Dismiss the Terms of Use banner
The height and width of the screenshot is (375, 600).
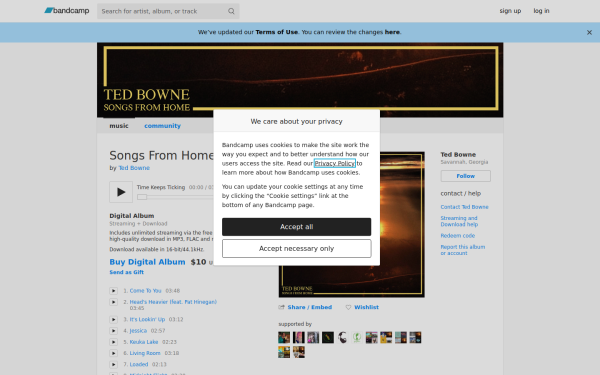click(x=589, y=33)
